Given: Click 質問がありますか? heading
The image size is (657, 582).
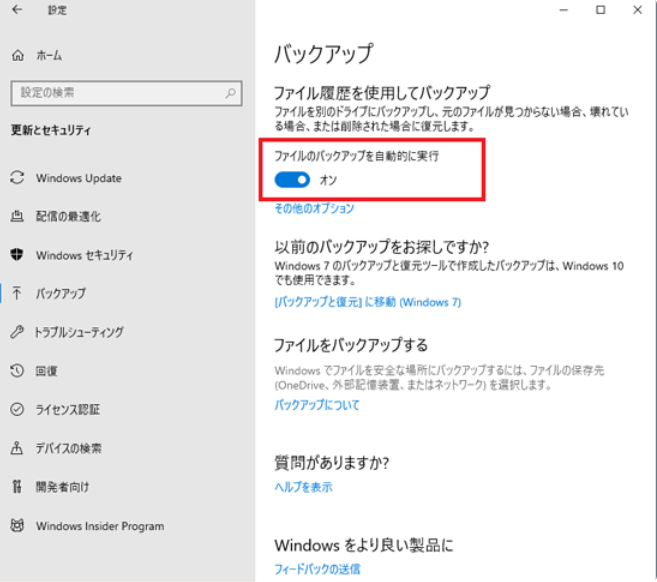Looking at the screenshot, I should coord(332,463).
